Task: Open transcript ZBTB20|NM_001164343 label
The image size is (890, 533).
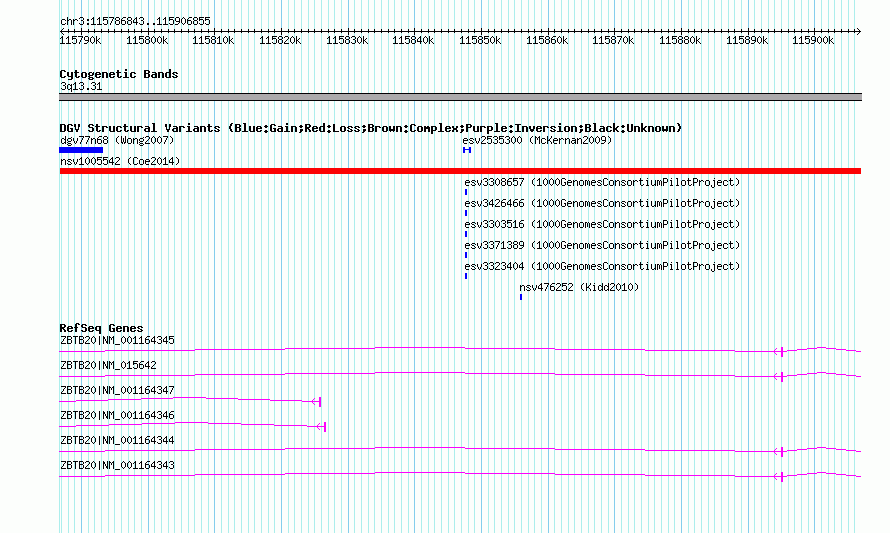Action: [x=117, y=465]
